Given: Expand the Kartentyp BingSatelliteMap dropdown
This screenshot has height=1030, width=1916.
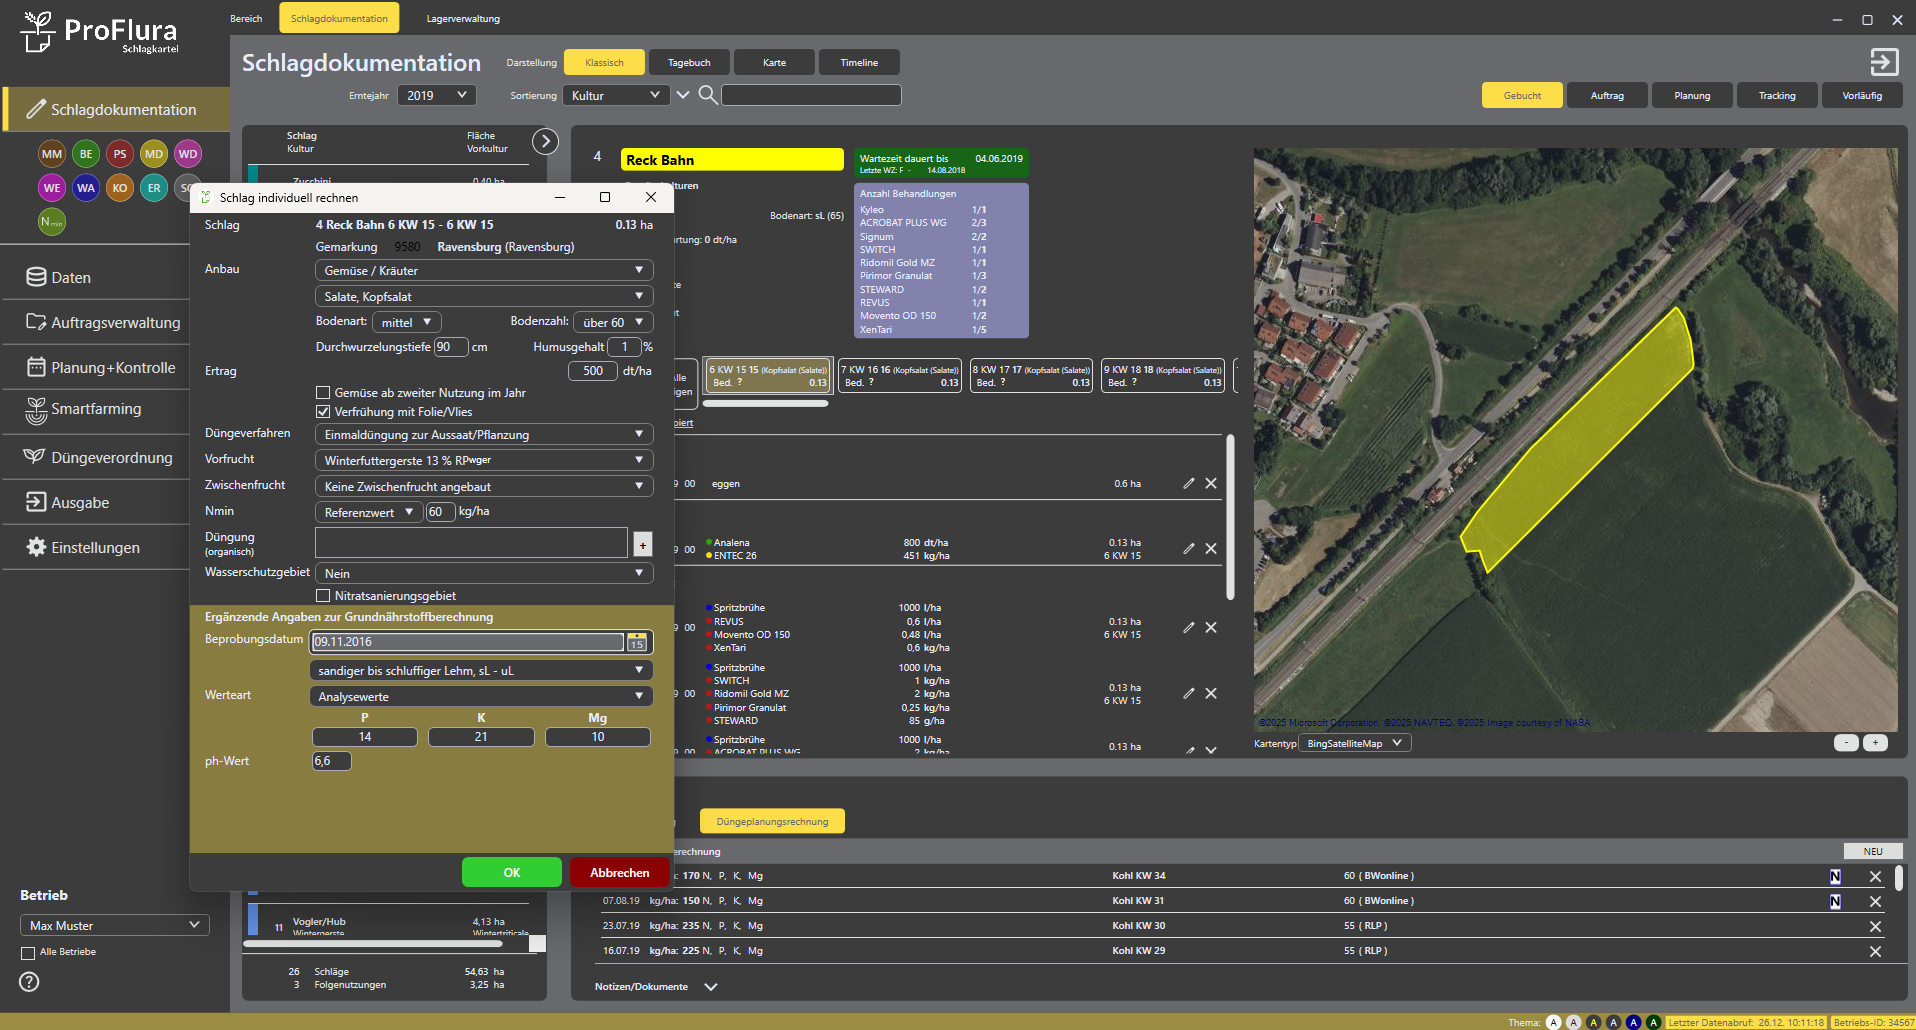Looking at the screenshot, I should coord(1355,743).
